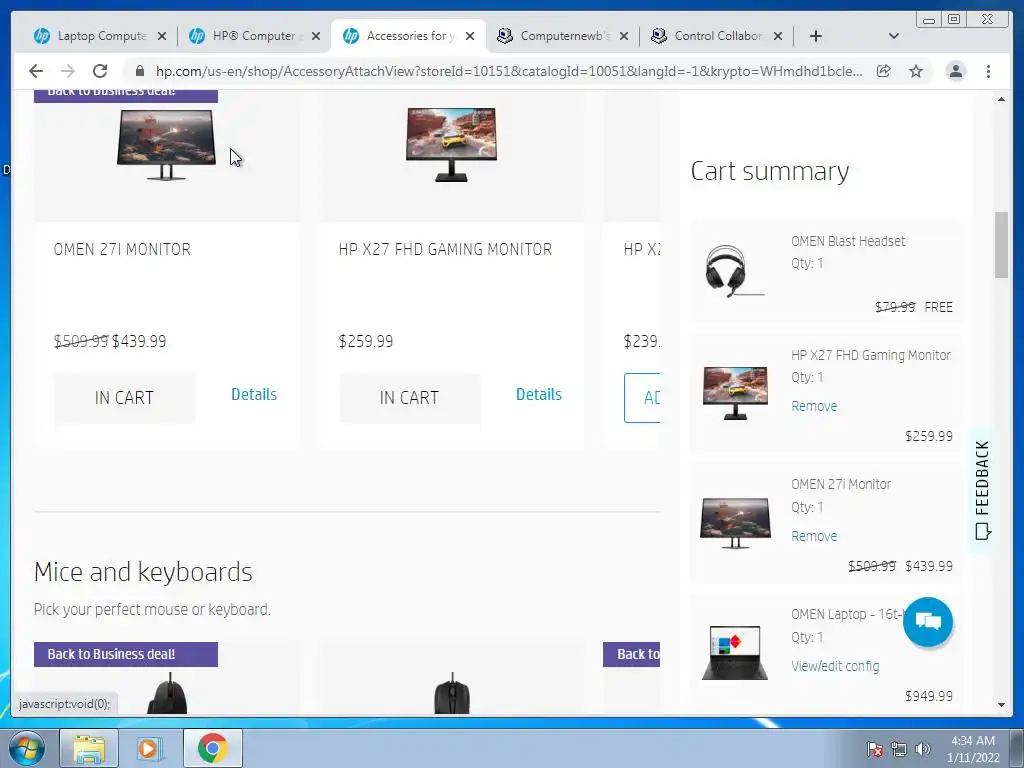The image size is (1024, 768).
Task: Click the HP X27 monitor cart thumbnail
Action: 735,392
